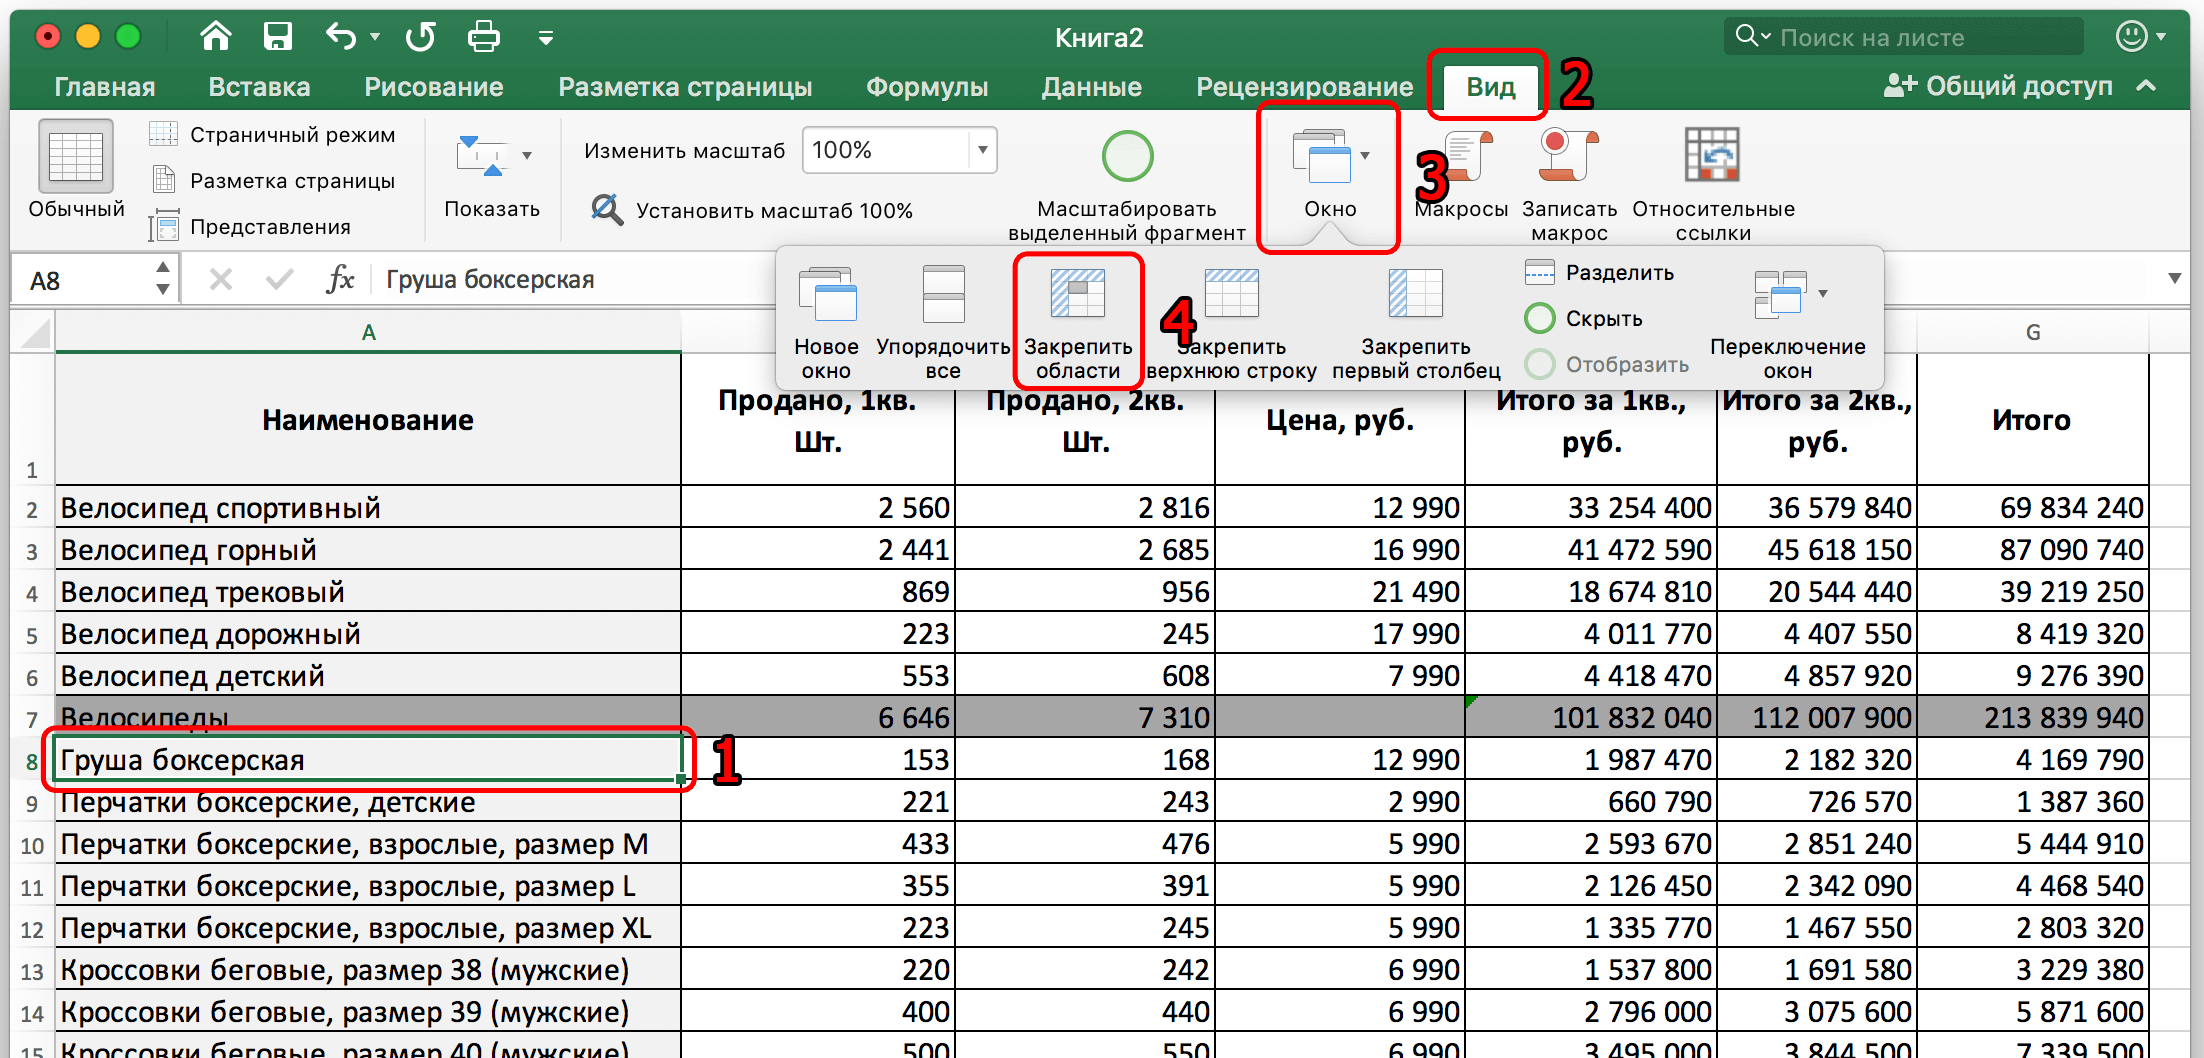
Task: Select row 7 header
Action: (32, 718)
